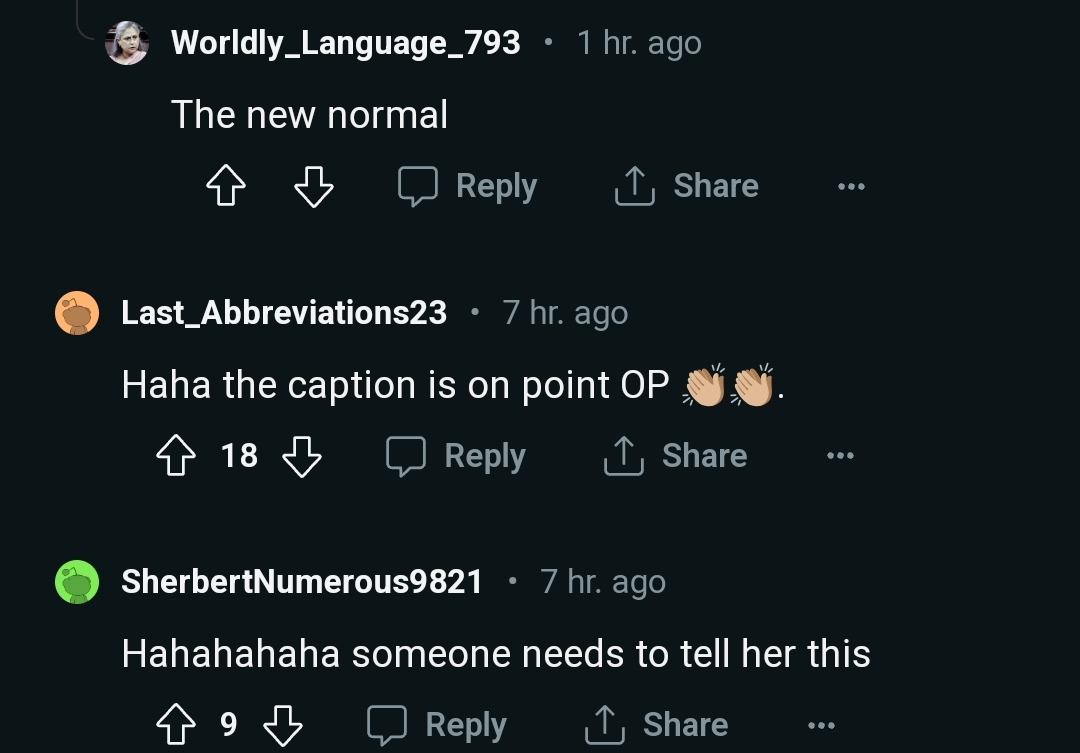Open Worldly_Language_793's avatar
Screen dimensions: 1080x753
[127, 43]
